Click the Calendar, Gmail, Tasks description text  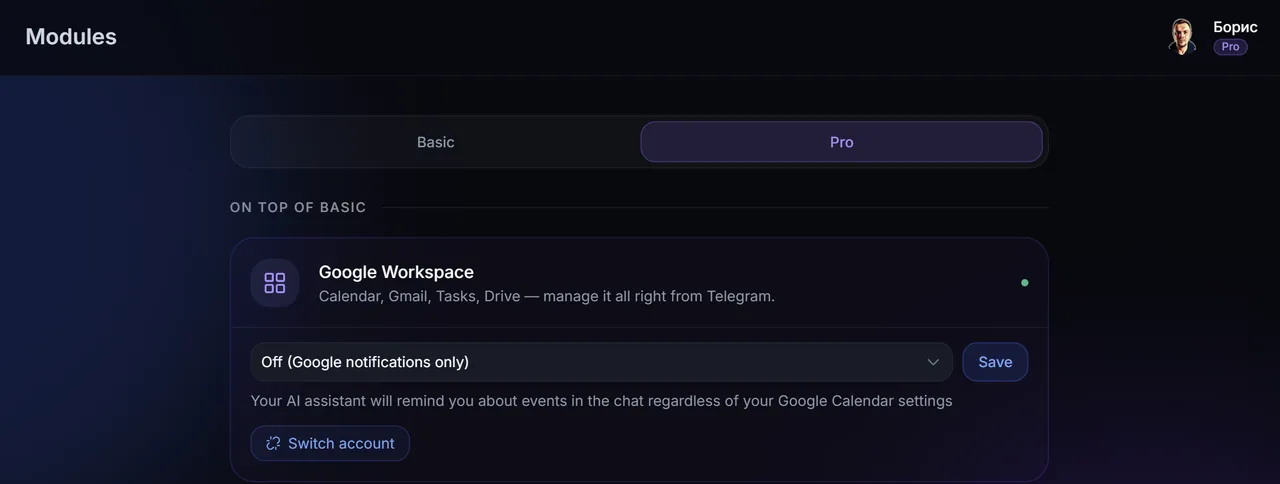pos(546,296)
